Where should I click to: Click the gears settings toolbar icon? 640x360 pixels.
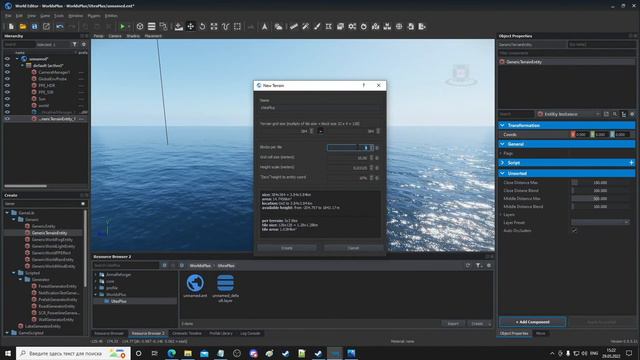click(352, 27)
